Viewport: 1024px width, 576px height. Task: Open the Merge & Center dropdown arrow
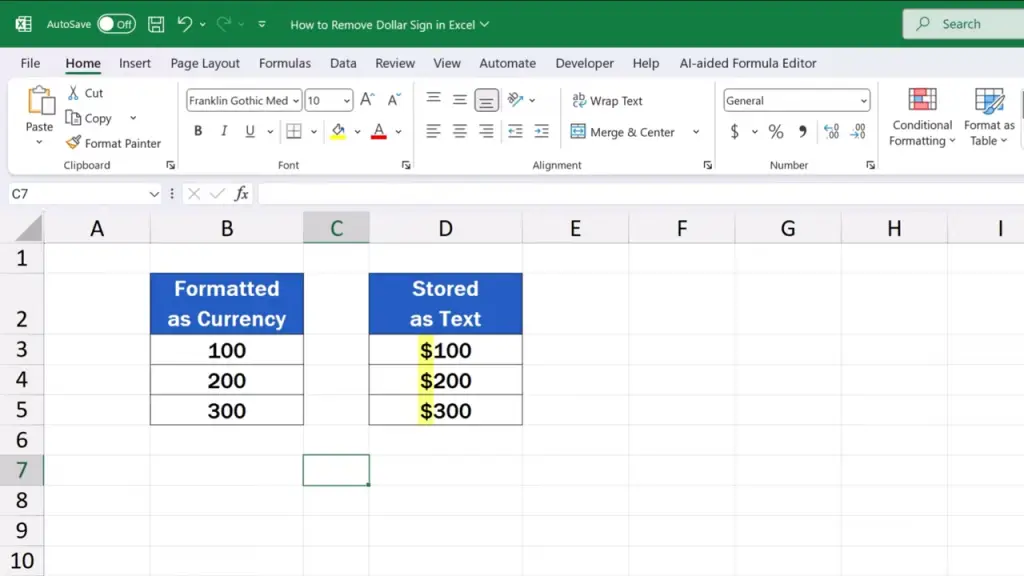[696, 132]
